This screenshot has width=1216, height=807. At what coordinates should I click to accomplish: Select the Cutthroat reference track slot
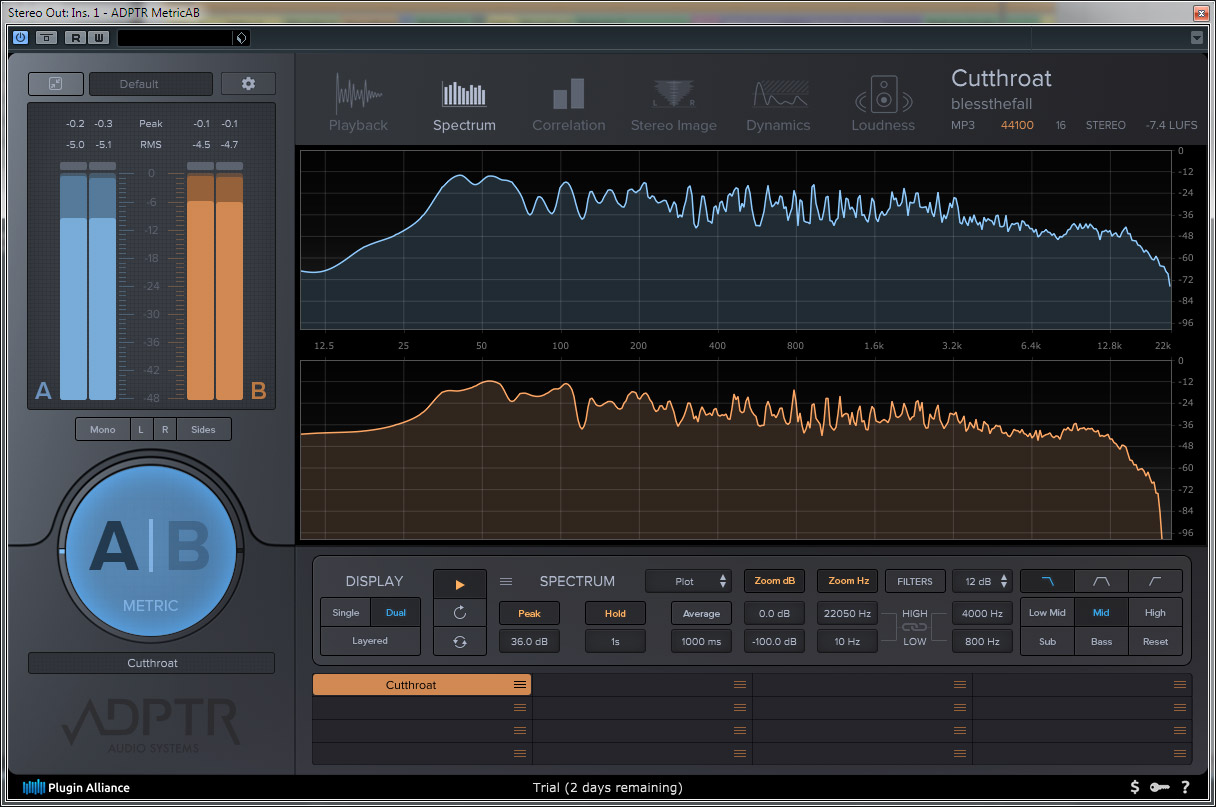[x=421, y=685]
